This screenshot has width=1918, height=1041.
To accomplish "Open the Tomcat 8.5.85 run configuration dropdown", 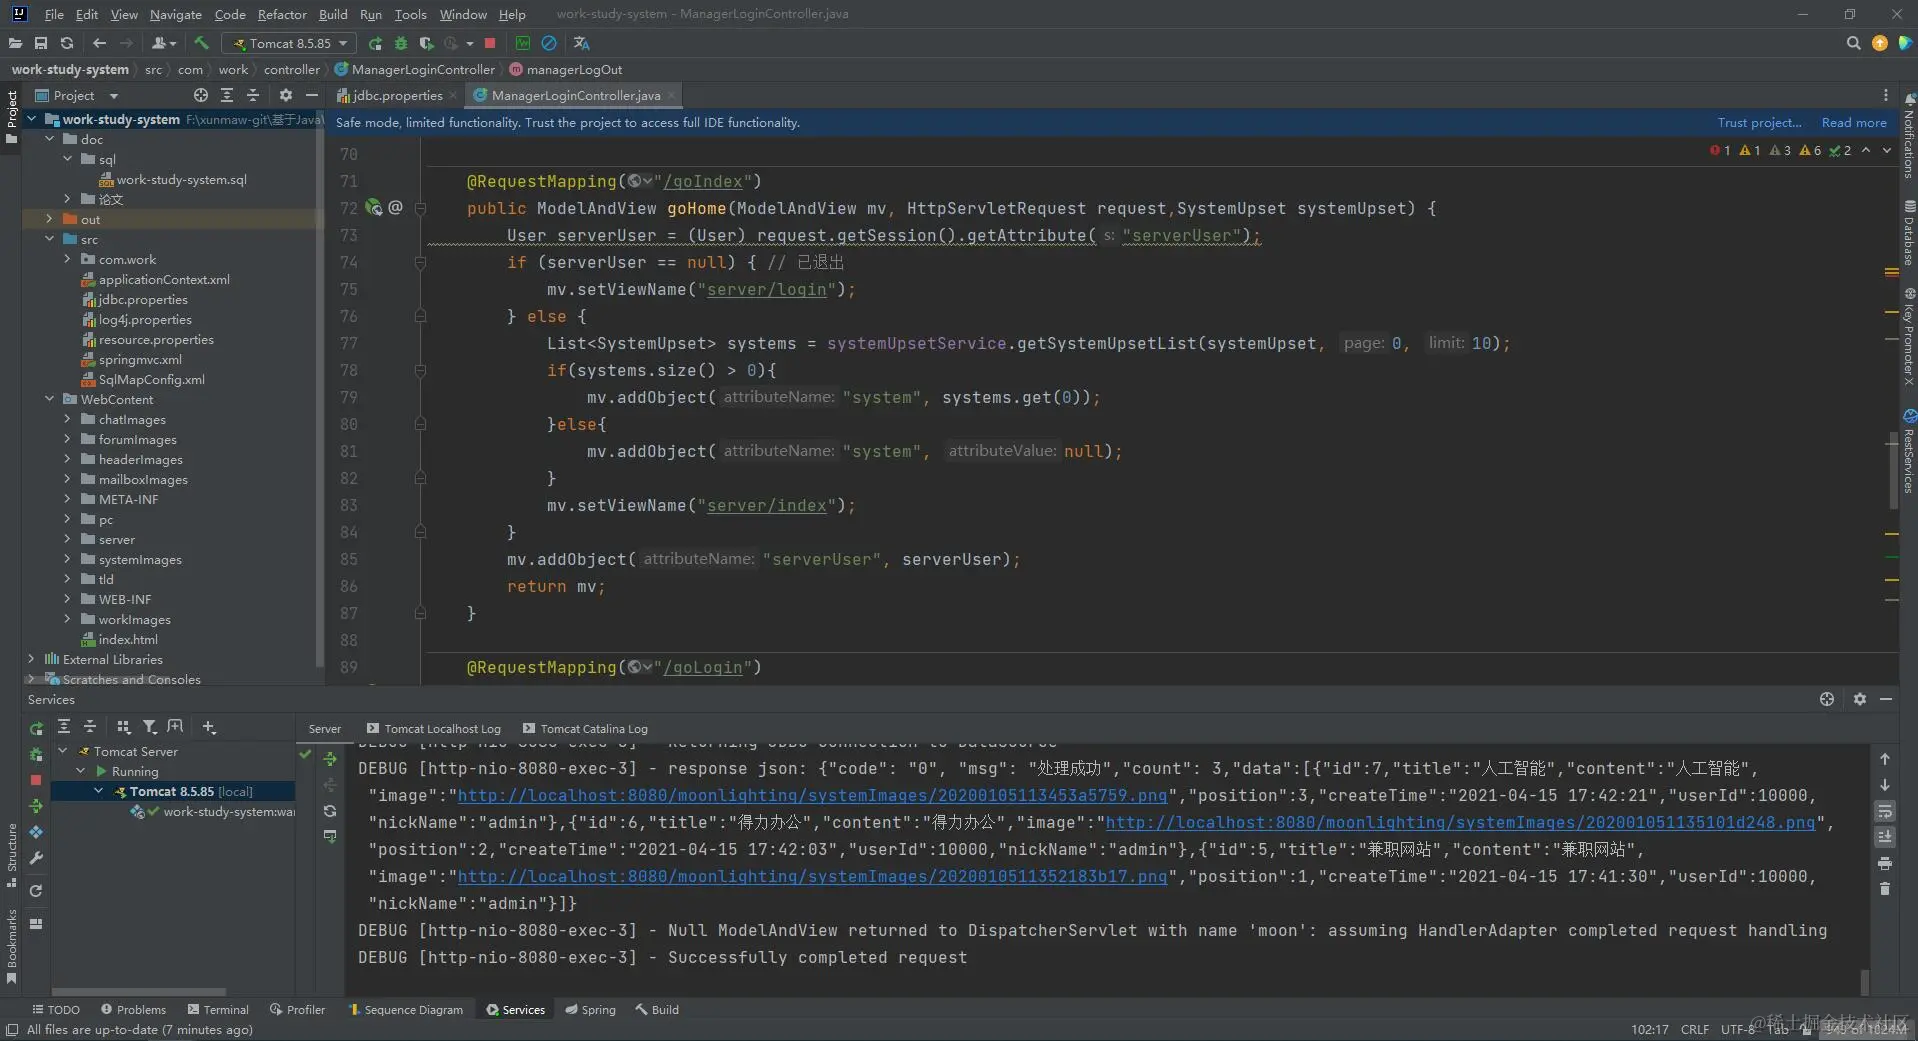I will (289, 43).
